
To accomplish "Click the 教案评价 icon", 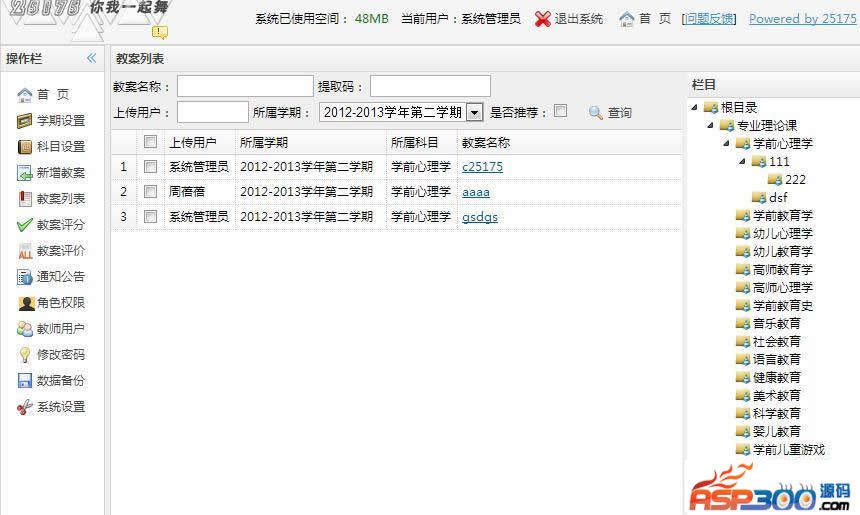I will coord(25,251).
